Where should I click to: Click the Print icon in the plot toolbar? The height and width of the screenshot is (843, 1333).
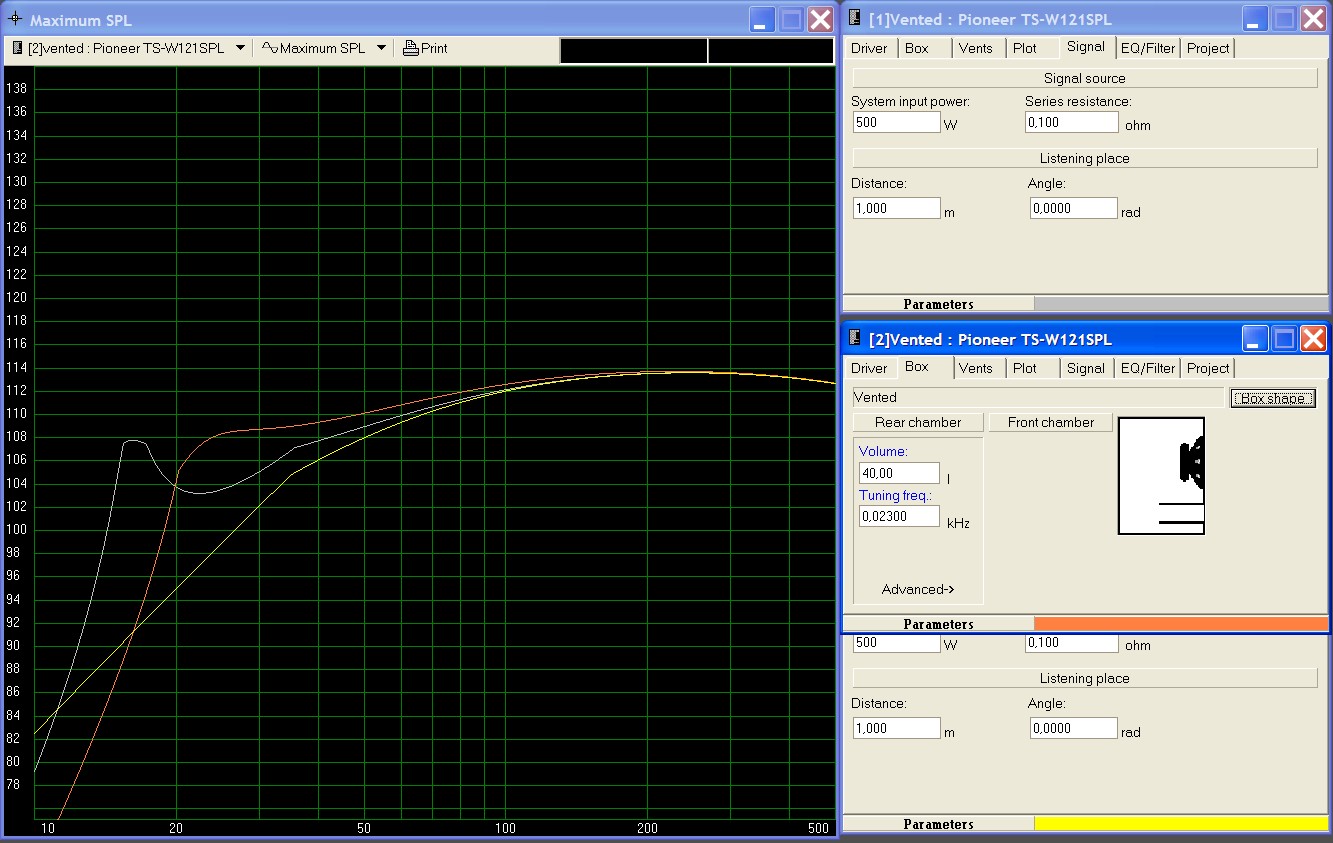[411, 48]
